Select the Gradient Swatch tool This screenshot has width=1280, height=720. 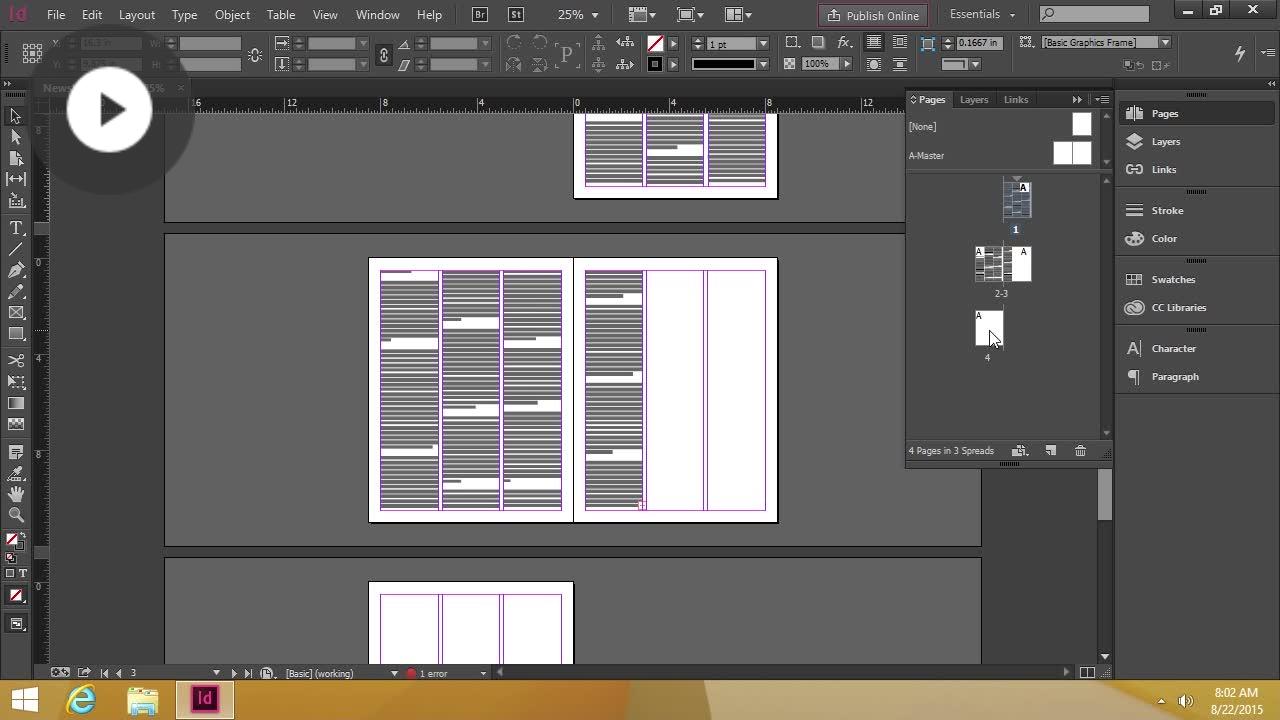(16, 403)
